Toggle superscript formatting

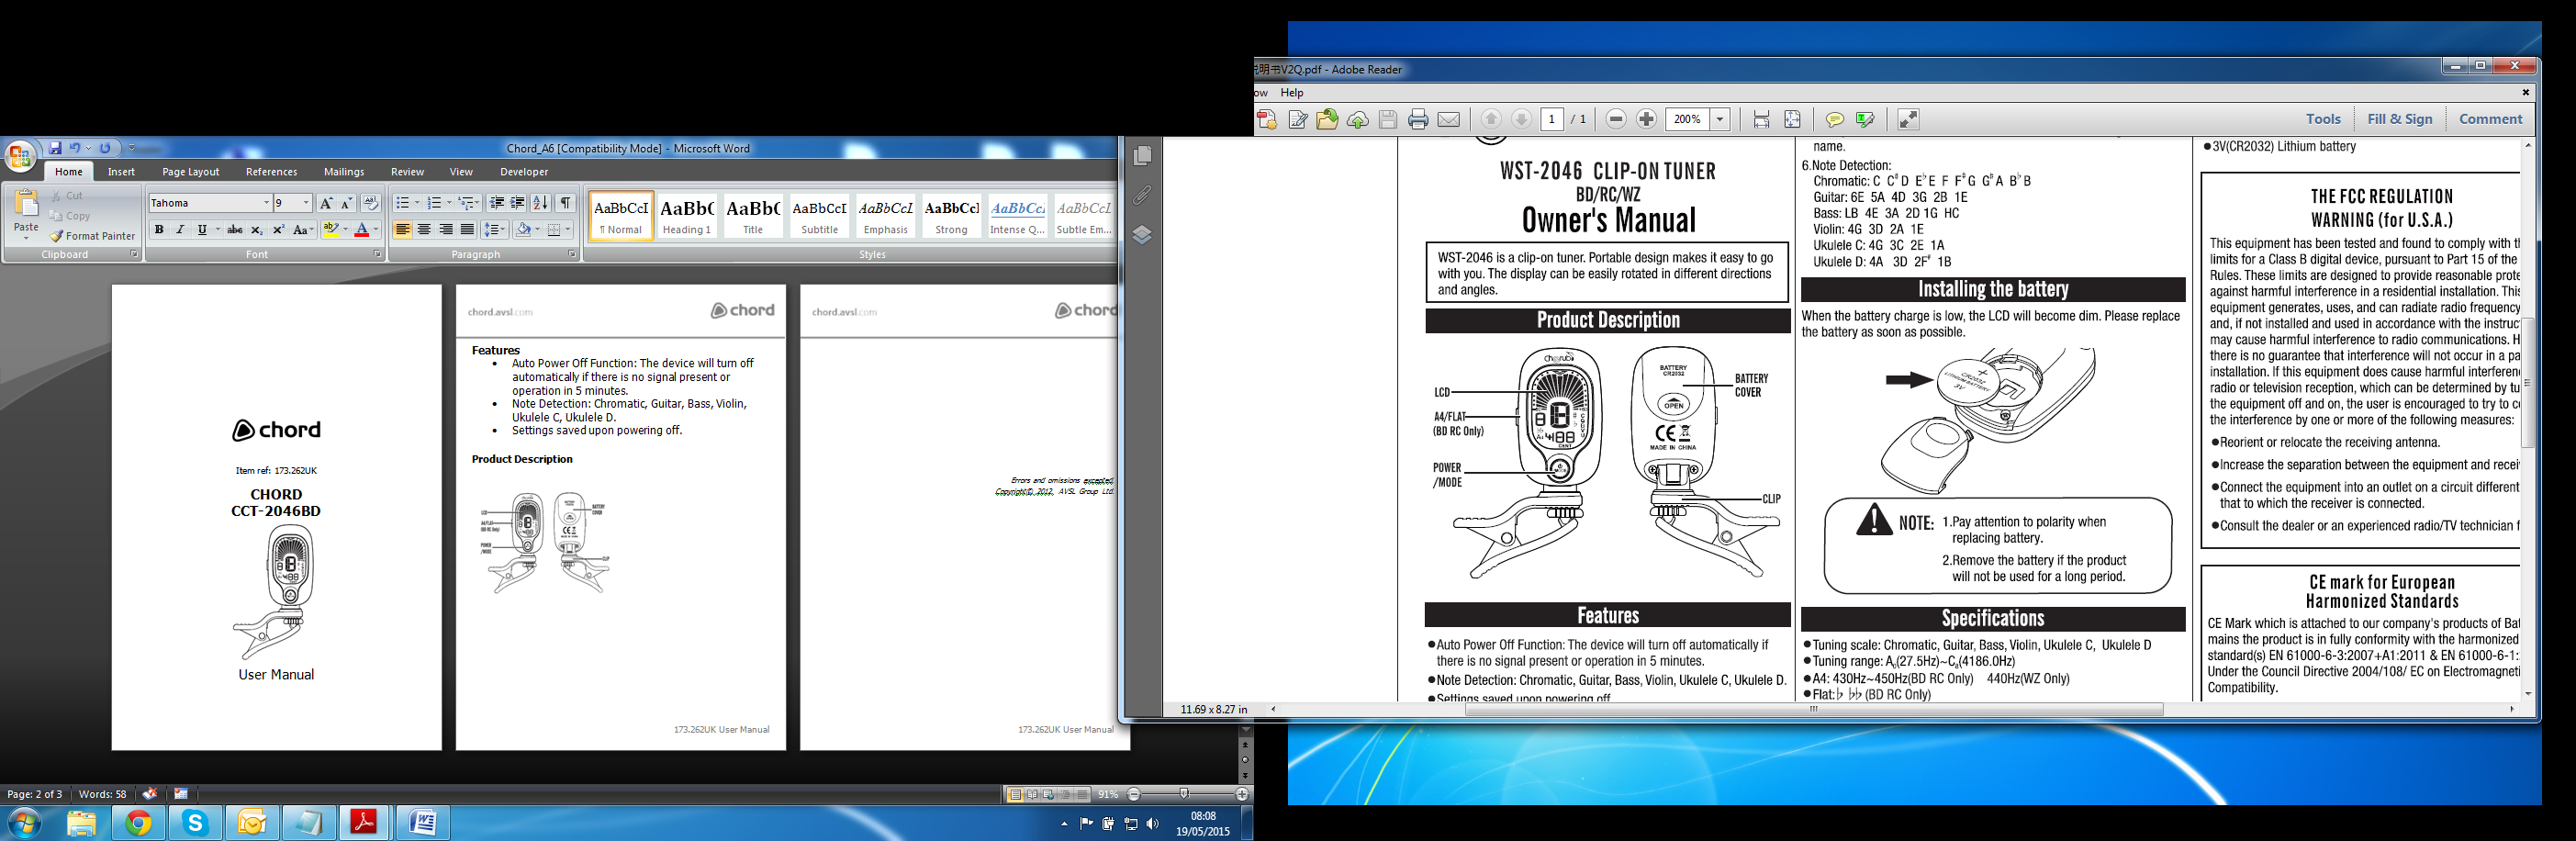tap(279, 230)
